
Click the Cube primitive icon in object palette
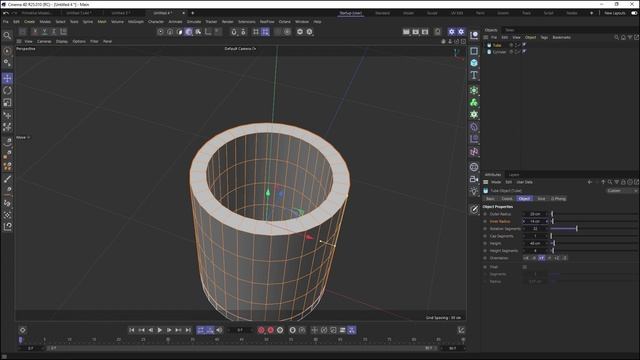tap(474, 63)
